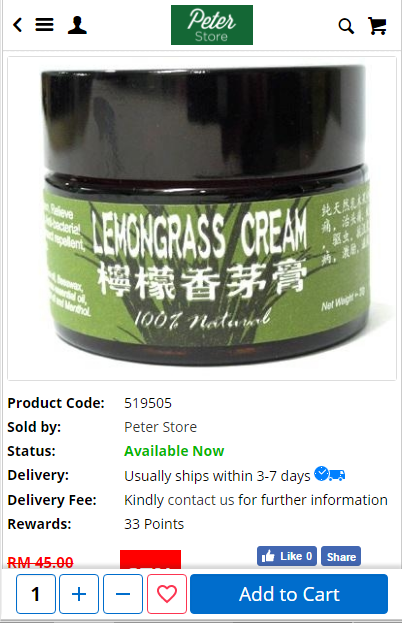Viewport: 402px width, 623px height.
Task: Like the product on Facebook
Action: [x=287, y=556]
